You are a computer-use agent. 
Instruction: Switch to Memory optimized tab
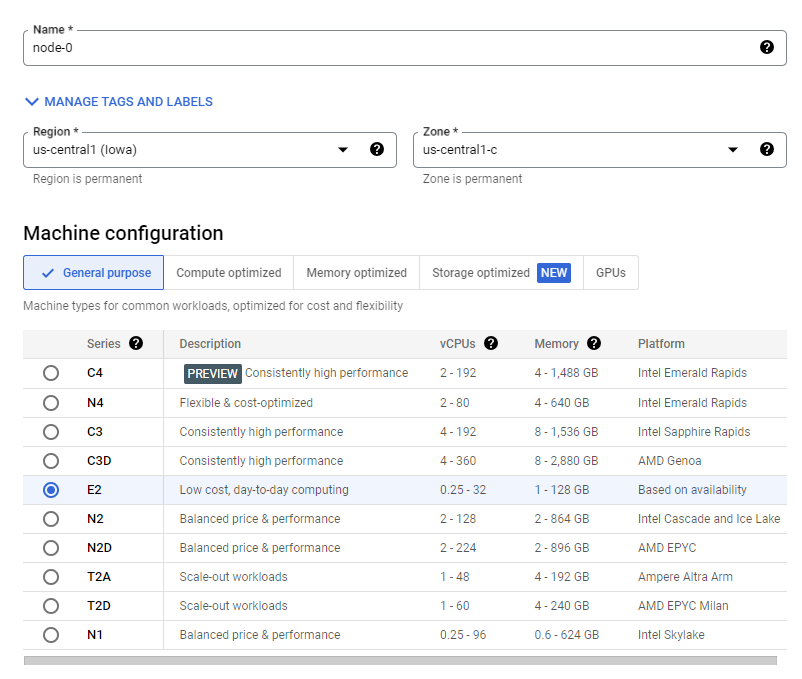(356, 272)
